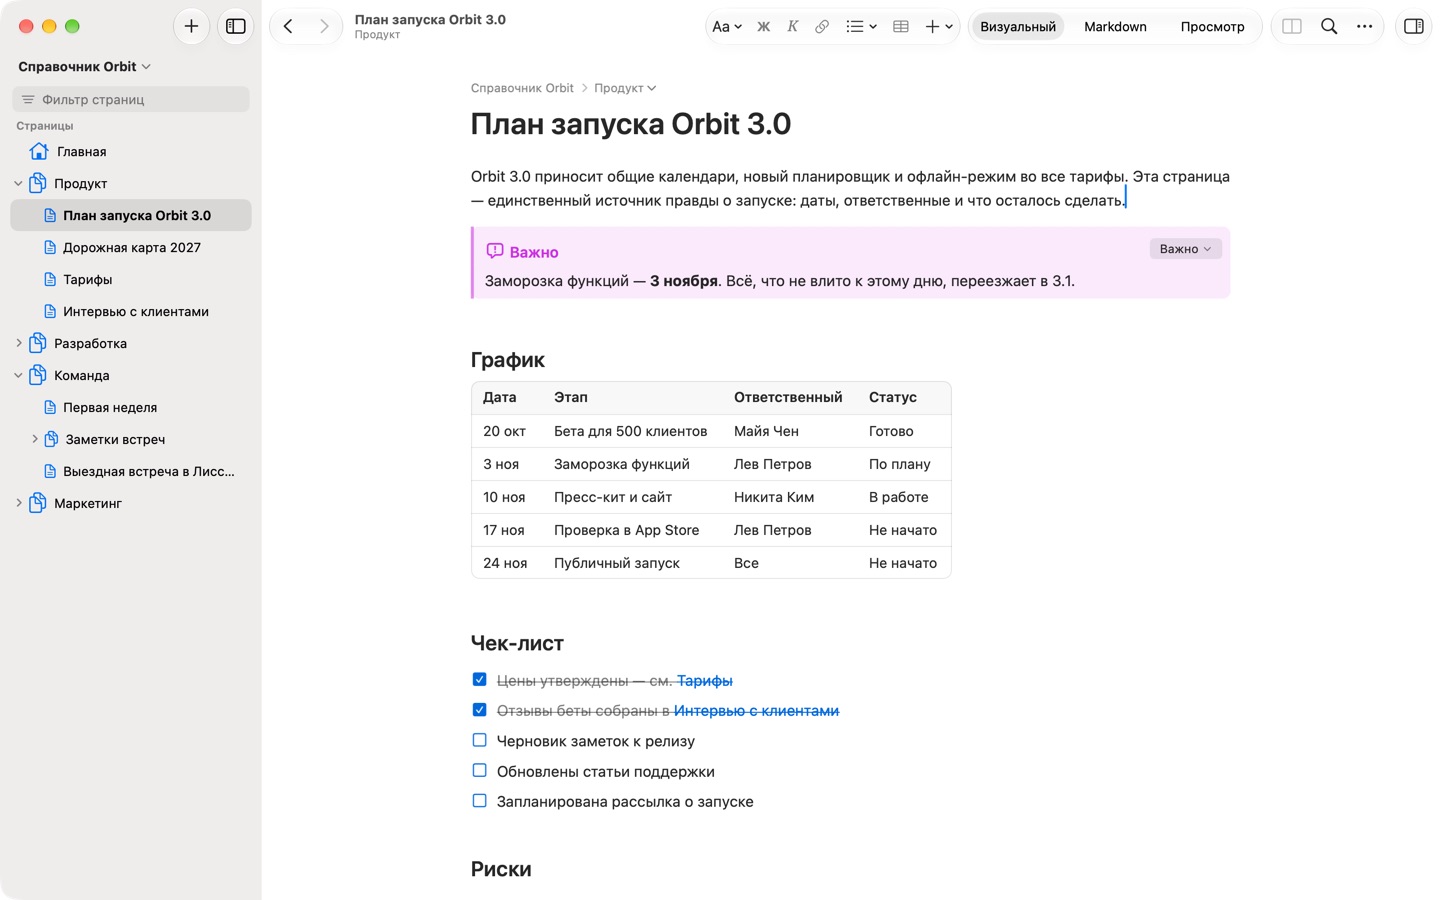Click the house icon for Главная

coord(39,152)
